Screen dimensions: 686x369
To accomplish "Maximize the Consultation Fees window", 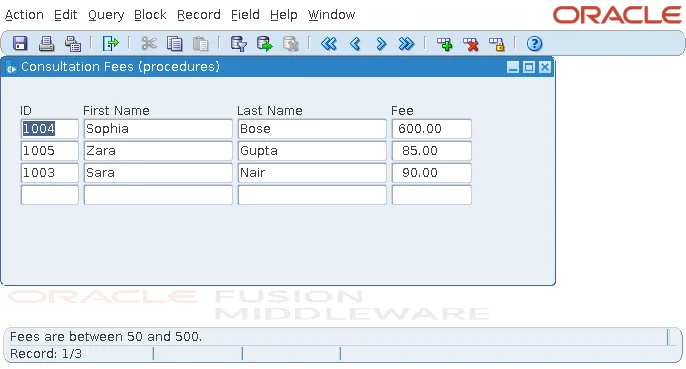I will pyautogui.click(x=529, y=67).
